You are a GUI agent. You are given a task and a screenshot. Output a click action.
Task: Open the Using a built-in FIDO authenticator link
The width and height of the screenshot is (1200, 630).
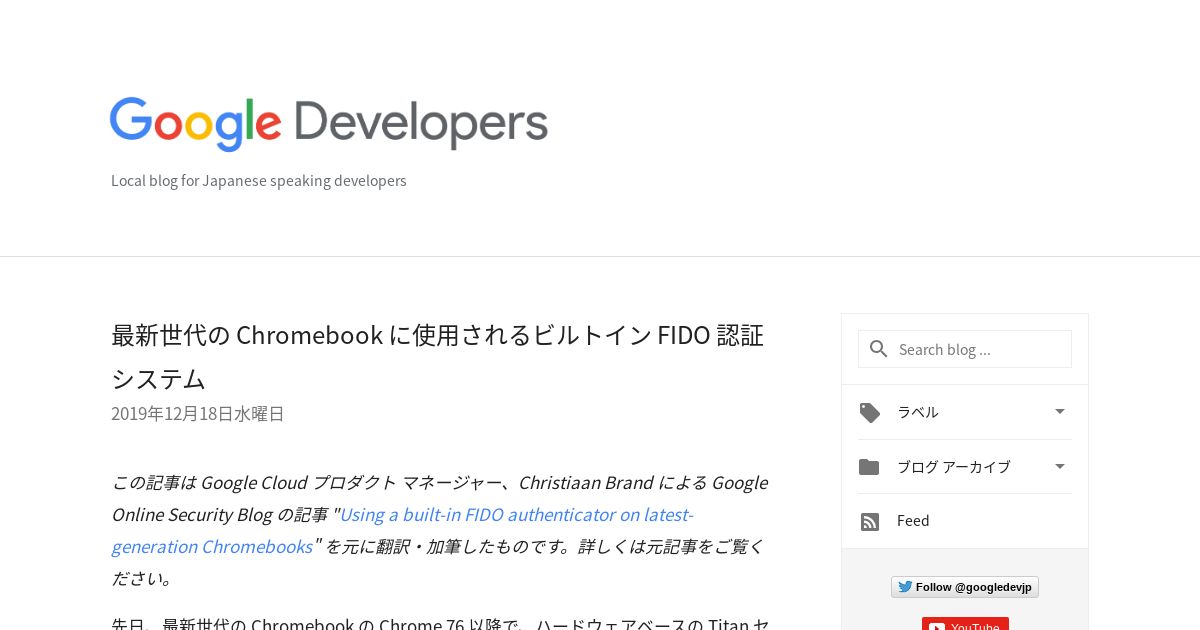[x=402, y=530]
